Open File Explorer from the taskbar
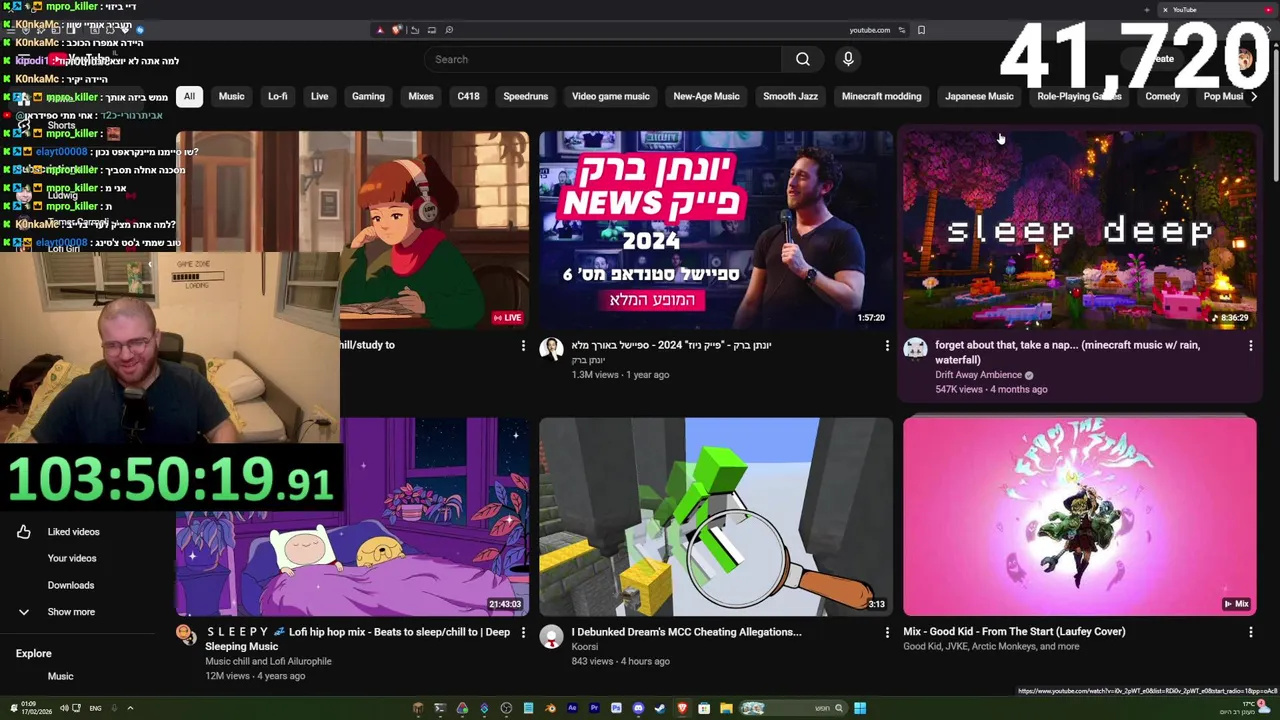Image resolution: width=1280 pixels, height=720 pixels. [x=726, y=709]
